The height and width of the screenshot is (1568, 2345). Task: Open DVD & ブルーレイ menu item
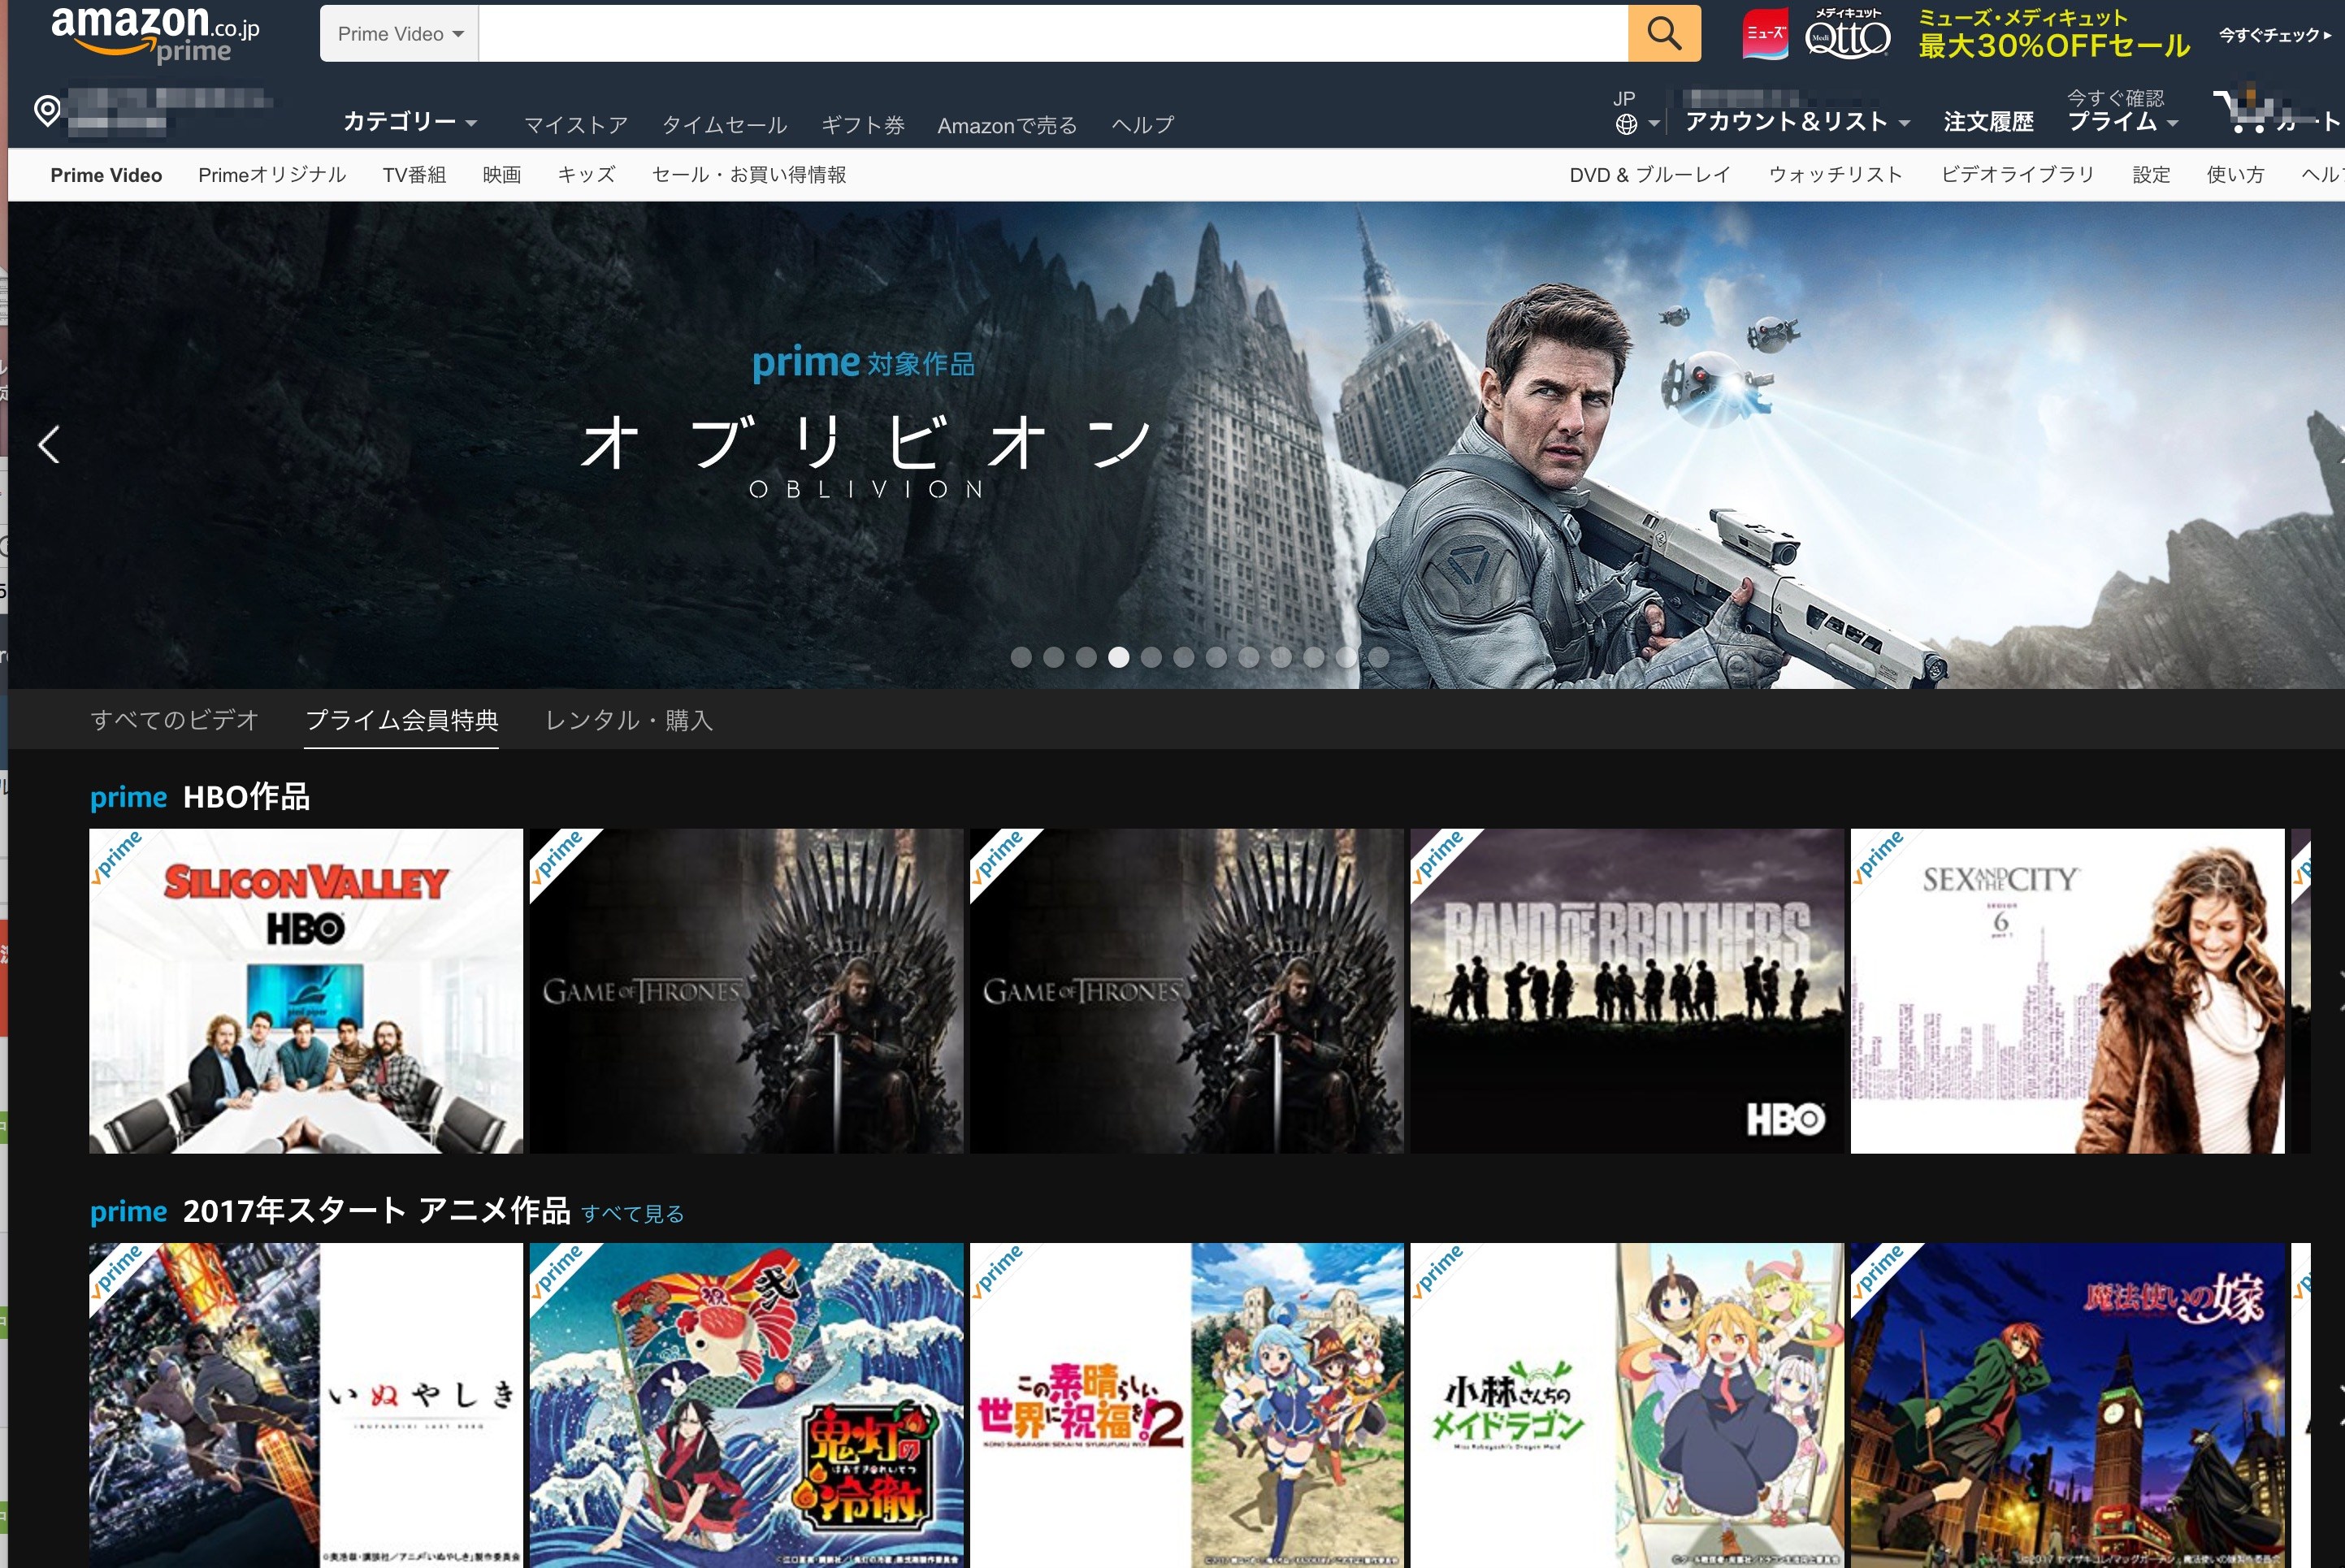(1650, 175)
